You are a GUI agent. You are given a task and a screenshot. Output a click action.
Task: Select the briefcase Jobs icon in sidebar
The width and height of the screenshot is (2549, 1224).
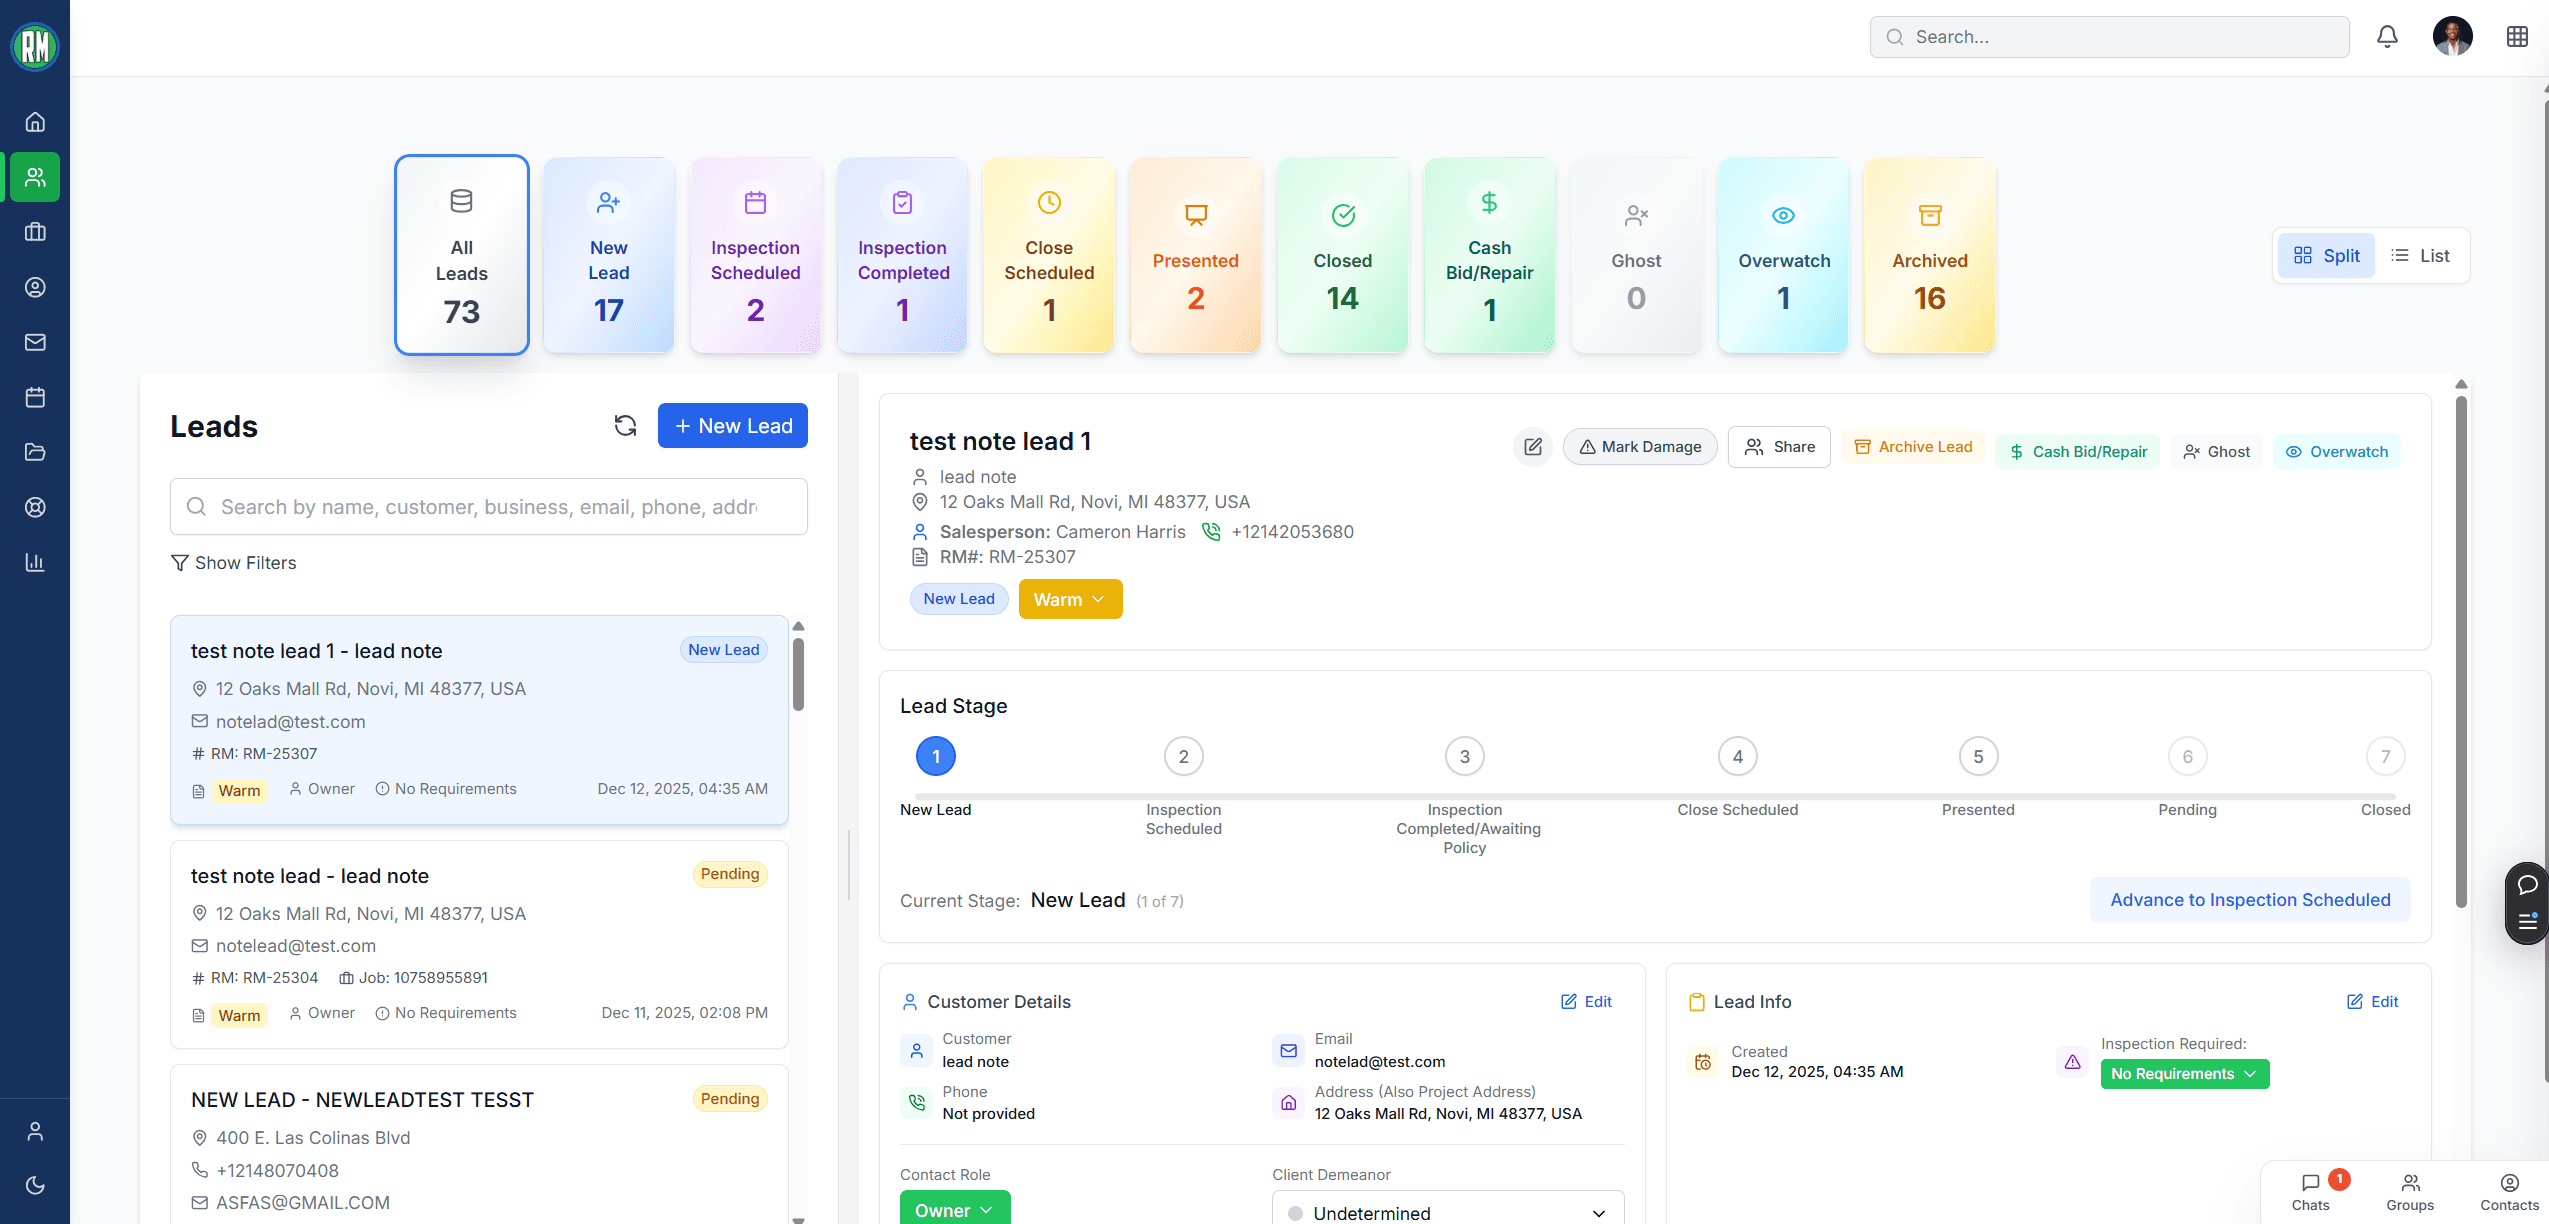(x=35, y=232)
